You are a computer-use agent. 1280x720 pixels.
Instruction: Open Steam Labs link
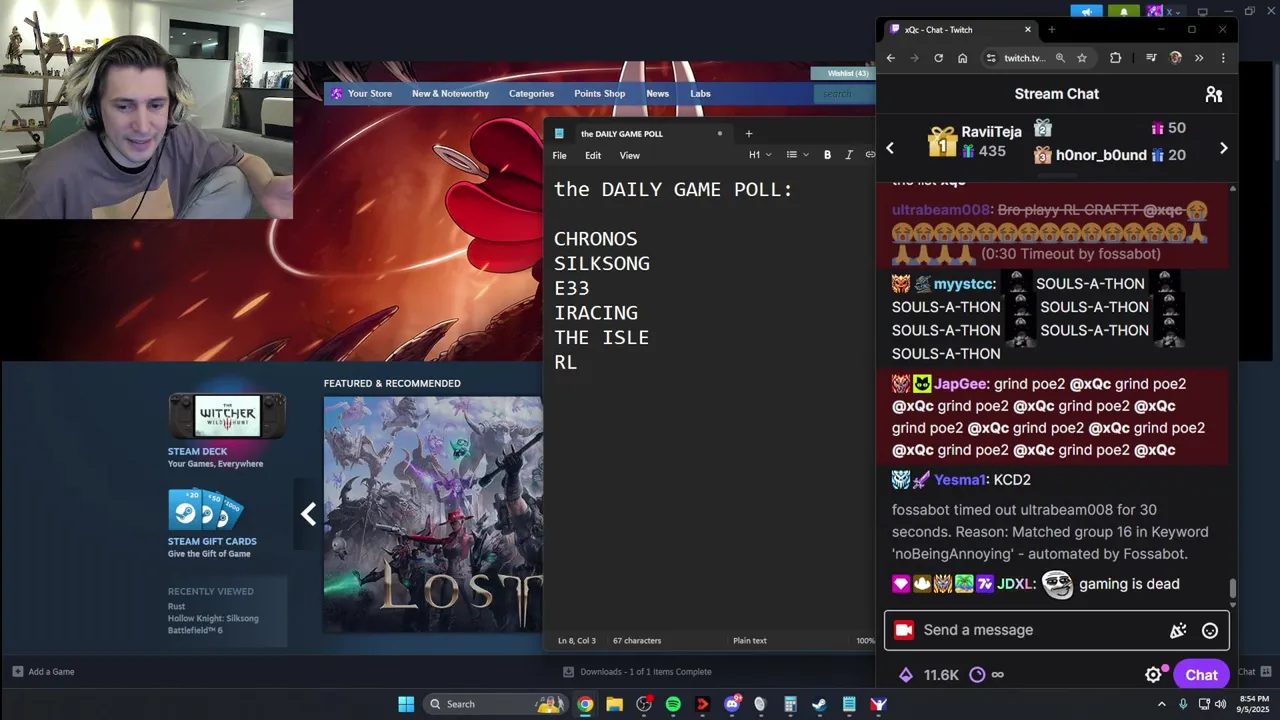click(x=700, y=94)
